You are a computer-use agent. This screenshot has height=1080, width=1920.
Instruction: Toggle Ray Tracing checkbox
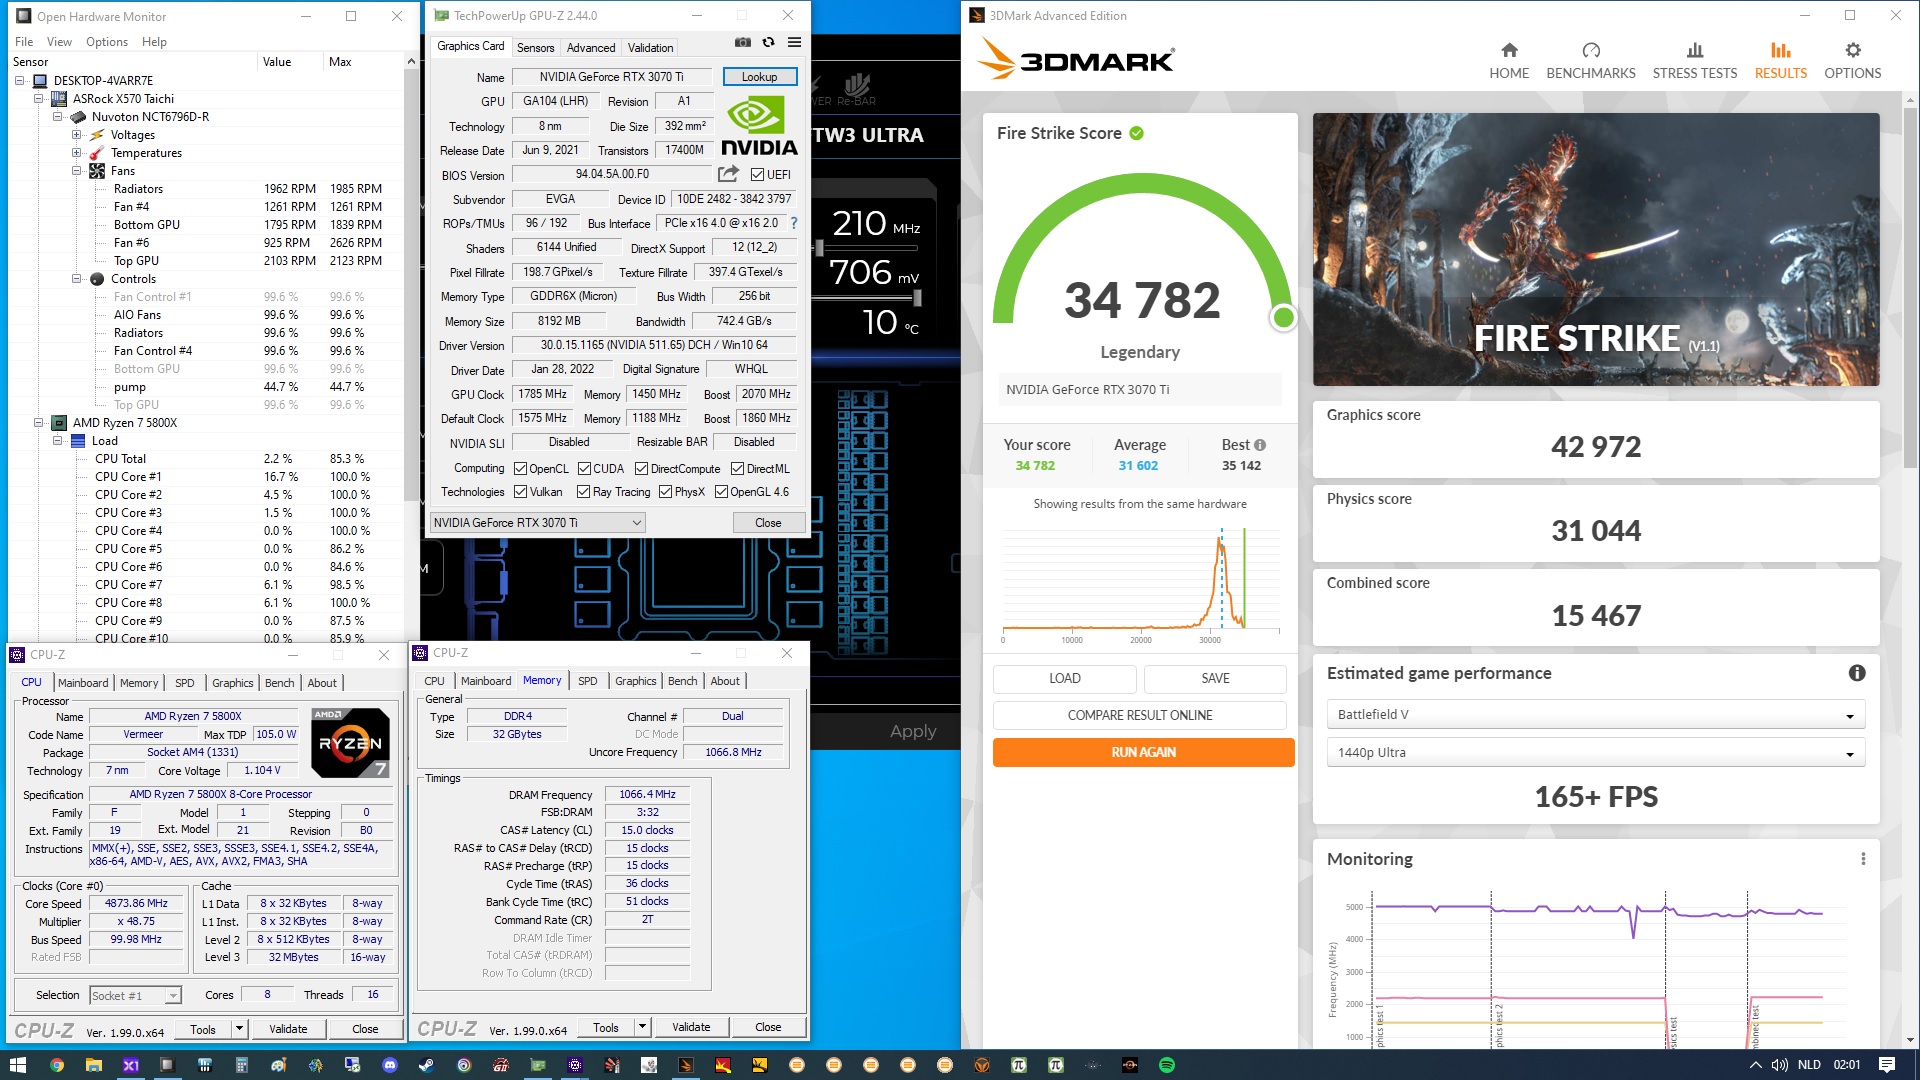[584, 491]
